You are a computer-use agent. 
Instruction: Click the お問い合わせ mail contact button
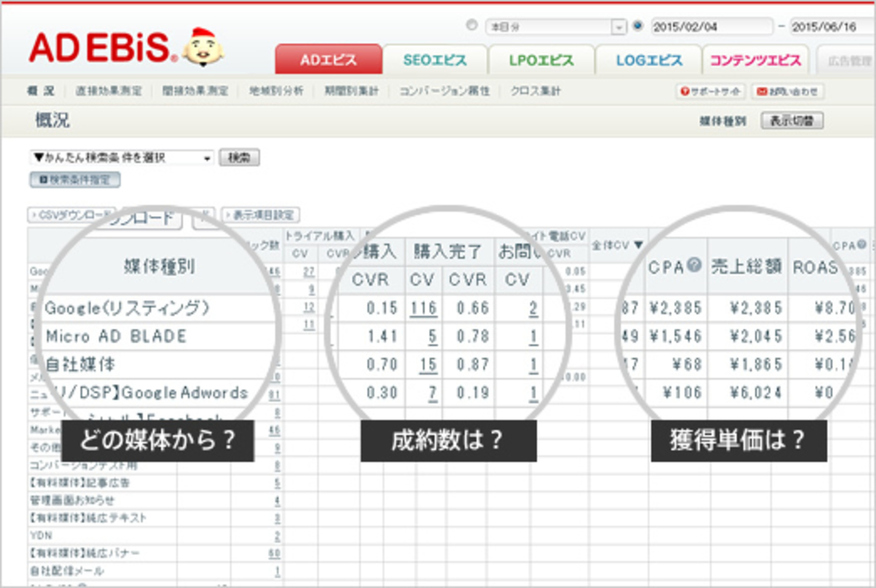pos(759,91)
